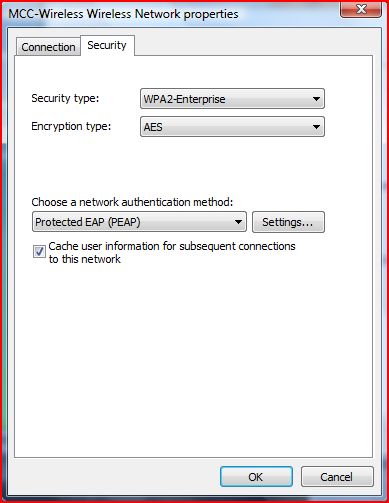Dismiss the dialog with Cancel
This screenshot has width=389, height=503.
click(337, 477)
